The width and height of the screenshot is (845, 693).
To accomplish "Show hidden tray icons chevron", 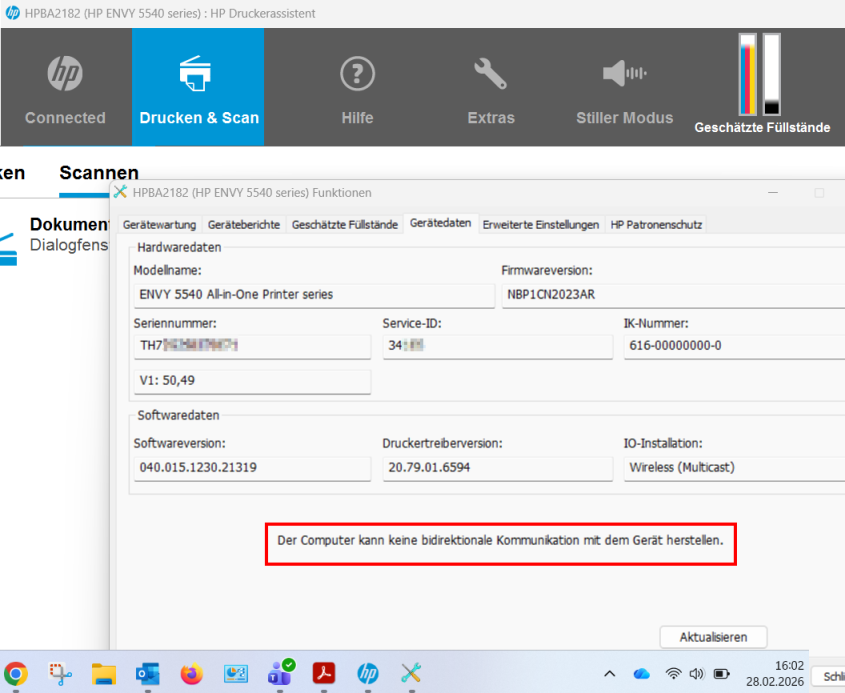I will (x=609, y=674).
